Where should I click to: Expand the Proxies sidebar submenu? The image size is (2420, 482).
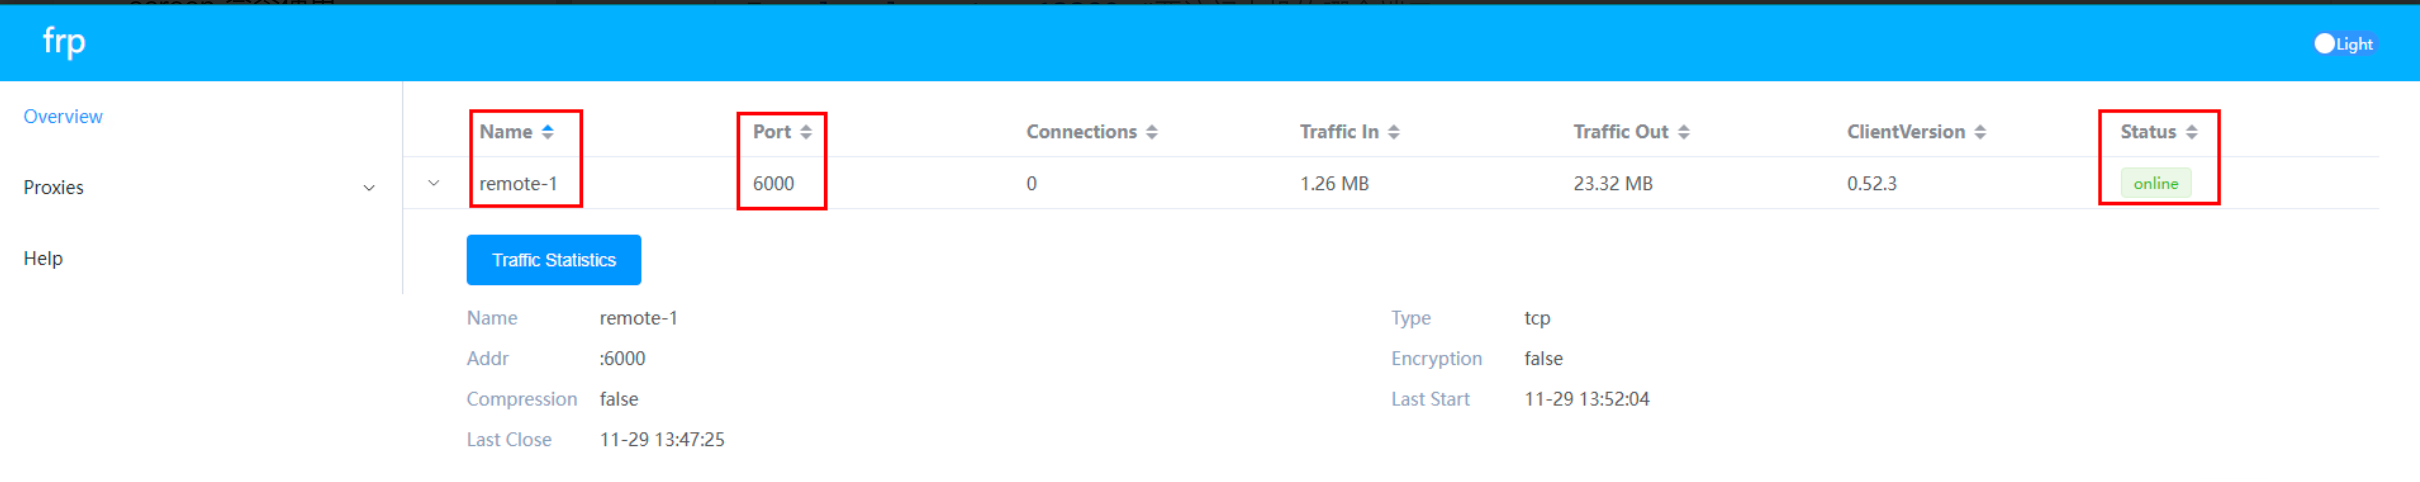coord(369,188)
